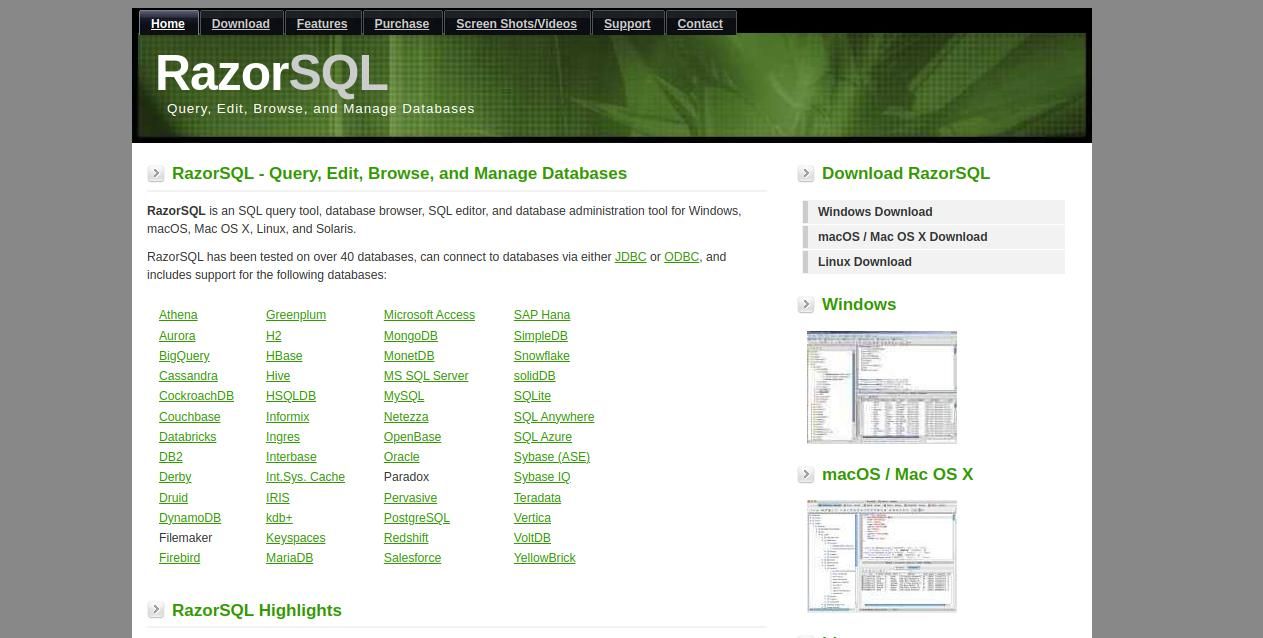Open the MS SQL Server link

(x=426, y=376)
